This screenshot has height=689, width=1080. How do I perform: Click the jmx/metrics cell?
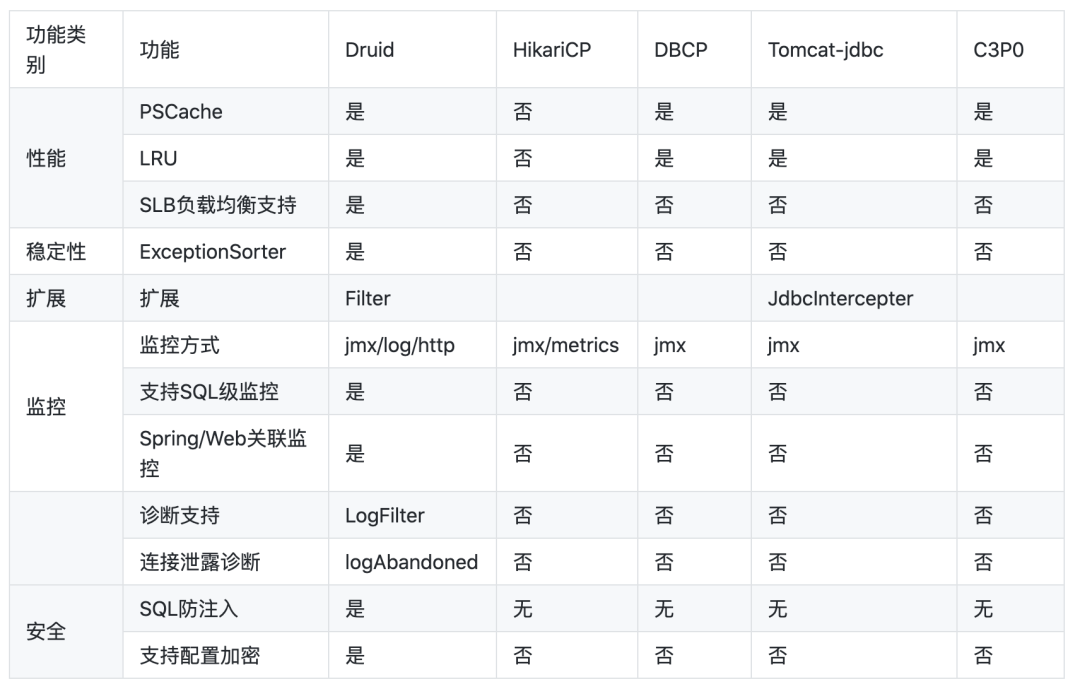coord(565,345)
